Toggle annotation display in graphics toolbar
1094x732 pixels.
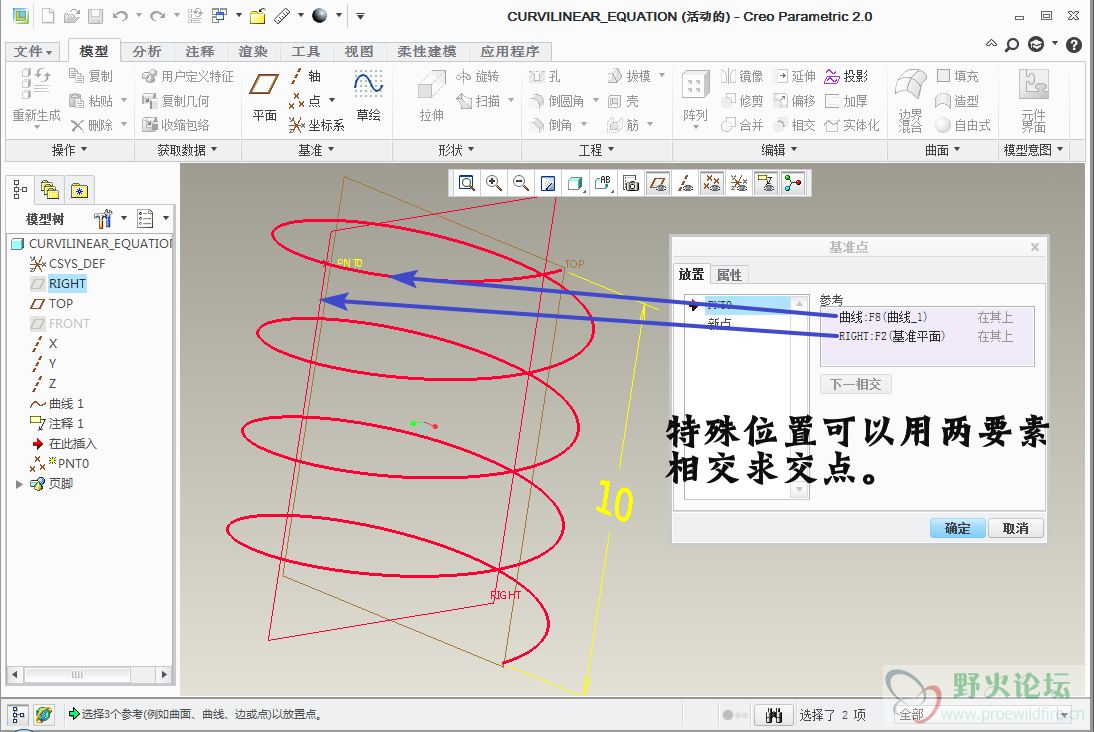[x=766, y=184]
